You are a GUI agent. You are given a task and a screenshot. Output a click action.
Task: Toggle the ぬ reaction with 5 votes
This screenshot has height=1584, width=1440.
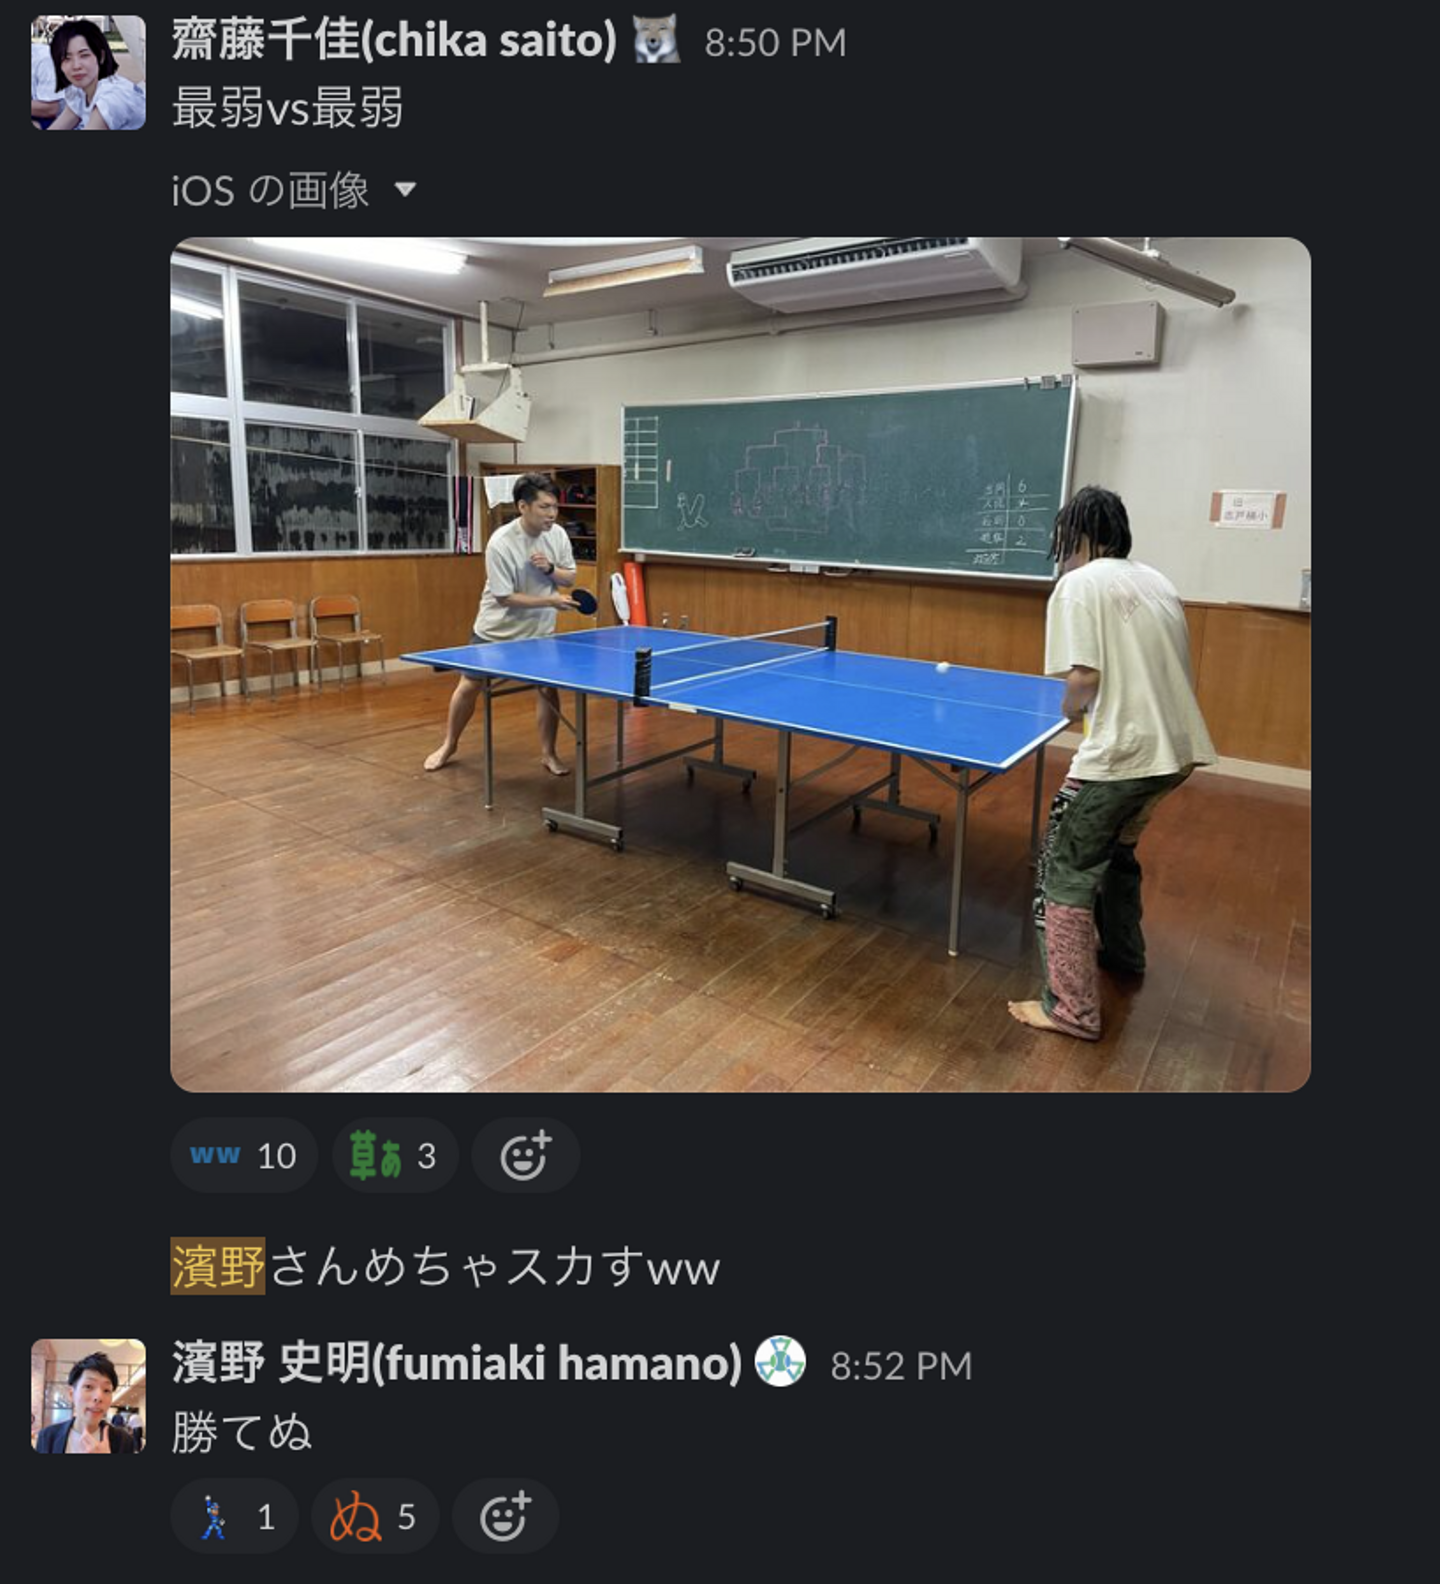pos(375,1517)
